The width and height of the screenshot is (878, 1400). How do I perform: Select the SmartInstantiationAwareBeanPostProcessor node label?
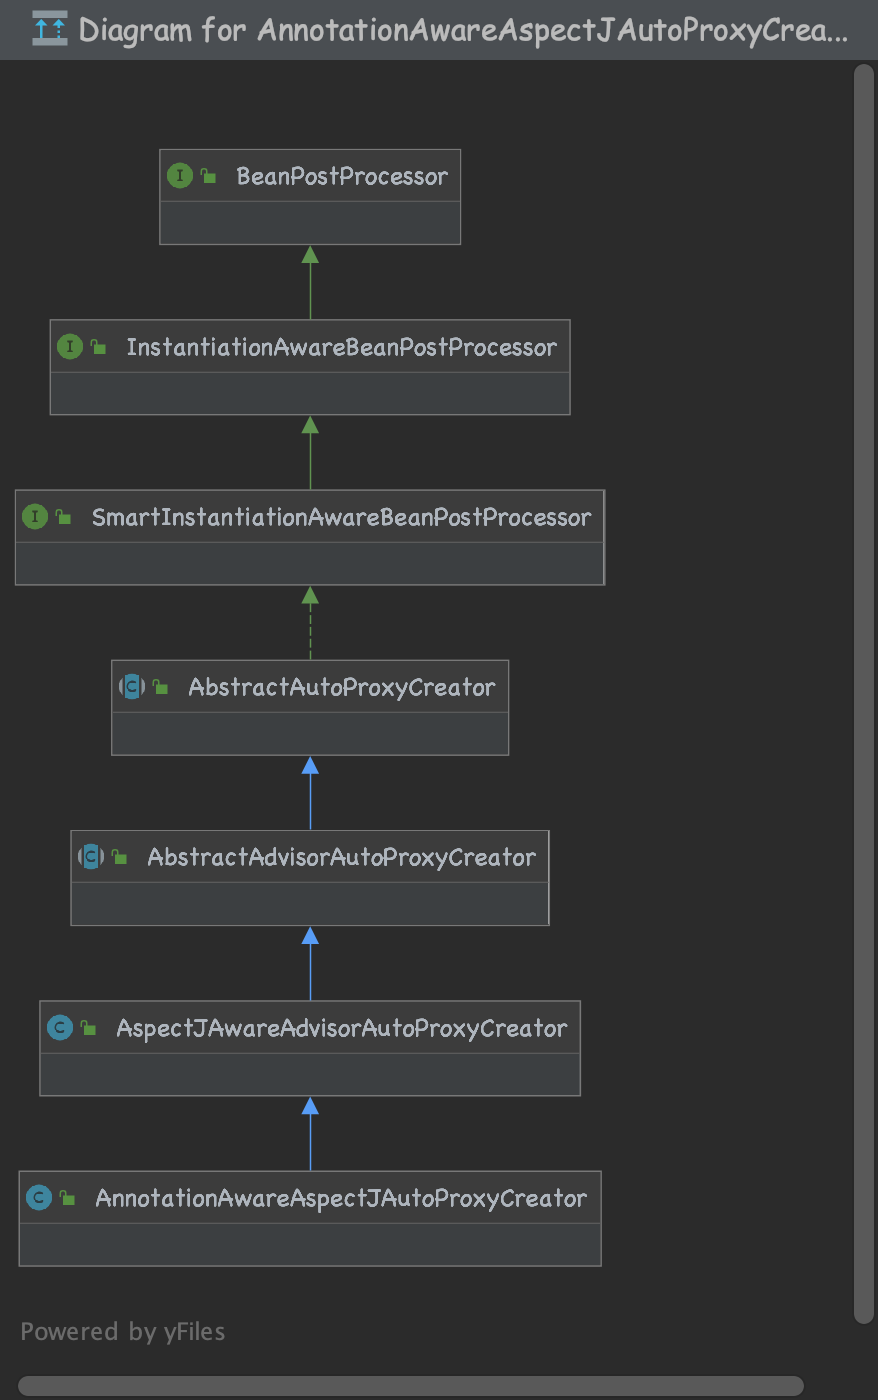341,517
